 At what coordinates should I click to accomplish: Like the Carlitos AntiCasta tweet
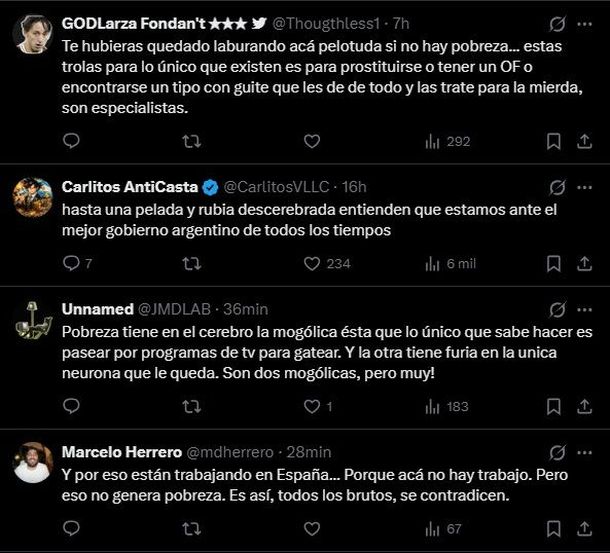click(312, 263)
